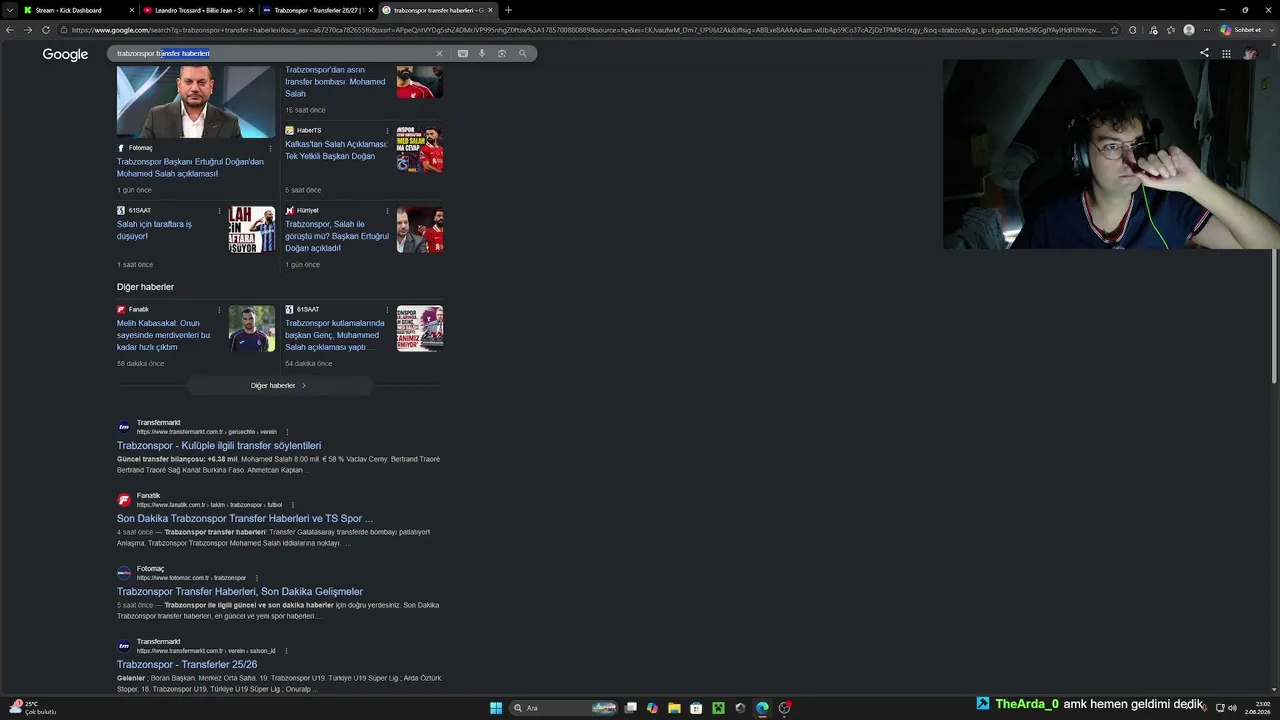Open the browser settings three-dot menu

pyautogui.click(x=1207, y=30)
